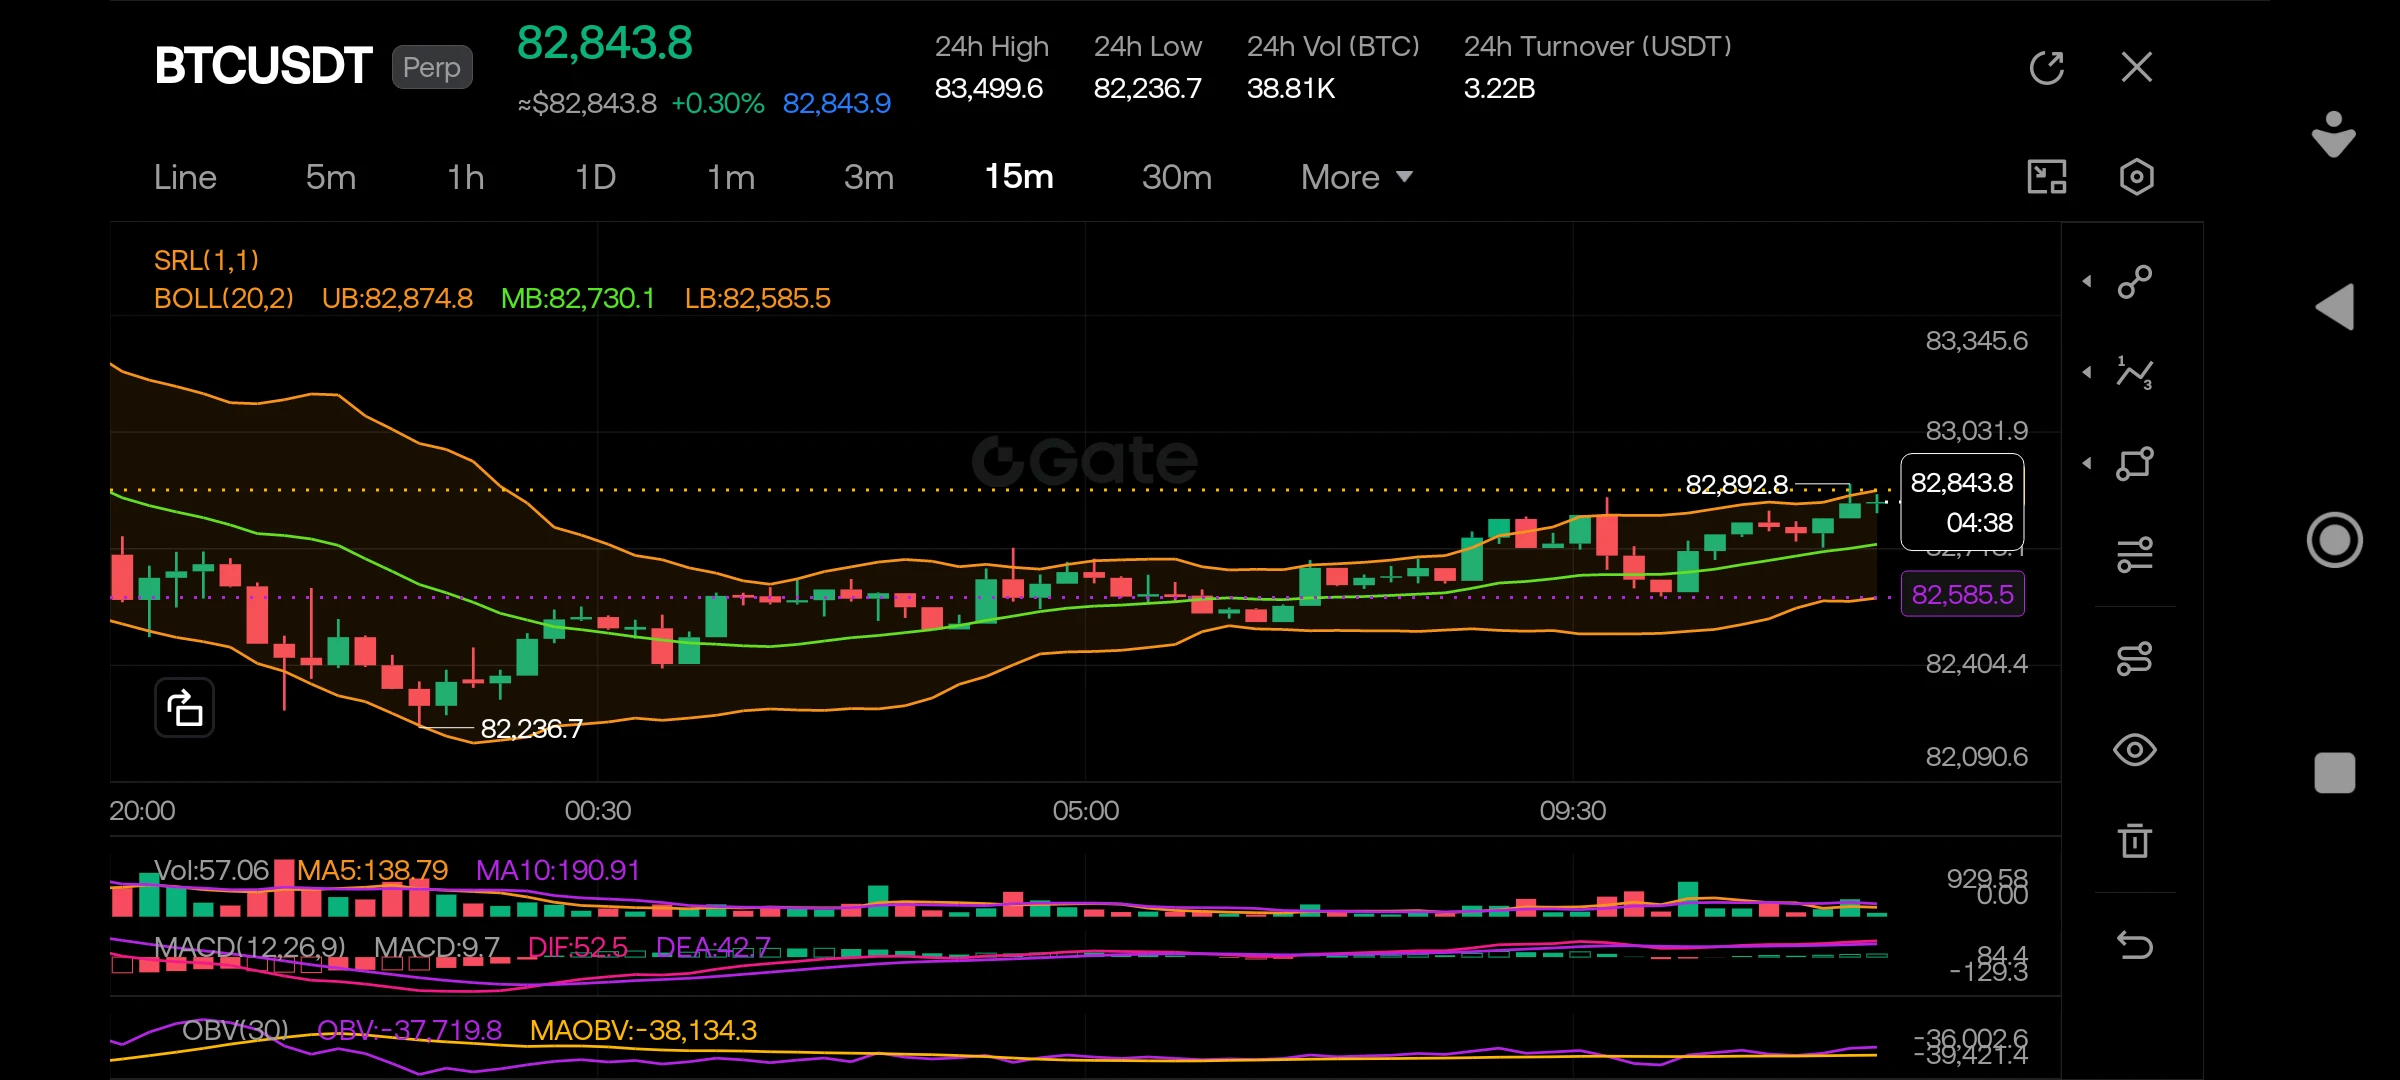Expand line tool options arrow
The height and width of the screenshot is (1080, 2400).
tap(2088, 282)
